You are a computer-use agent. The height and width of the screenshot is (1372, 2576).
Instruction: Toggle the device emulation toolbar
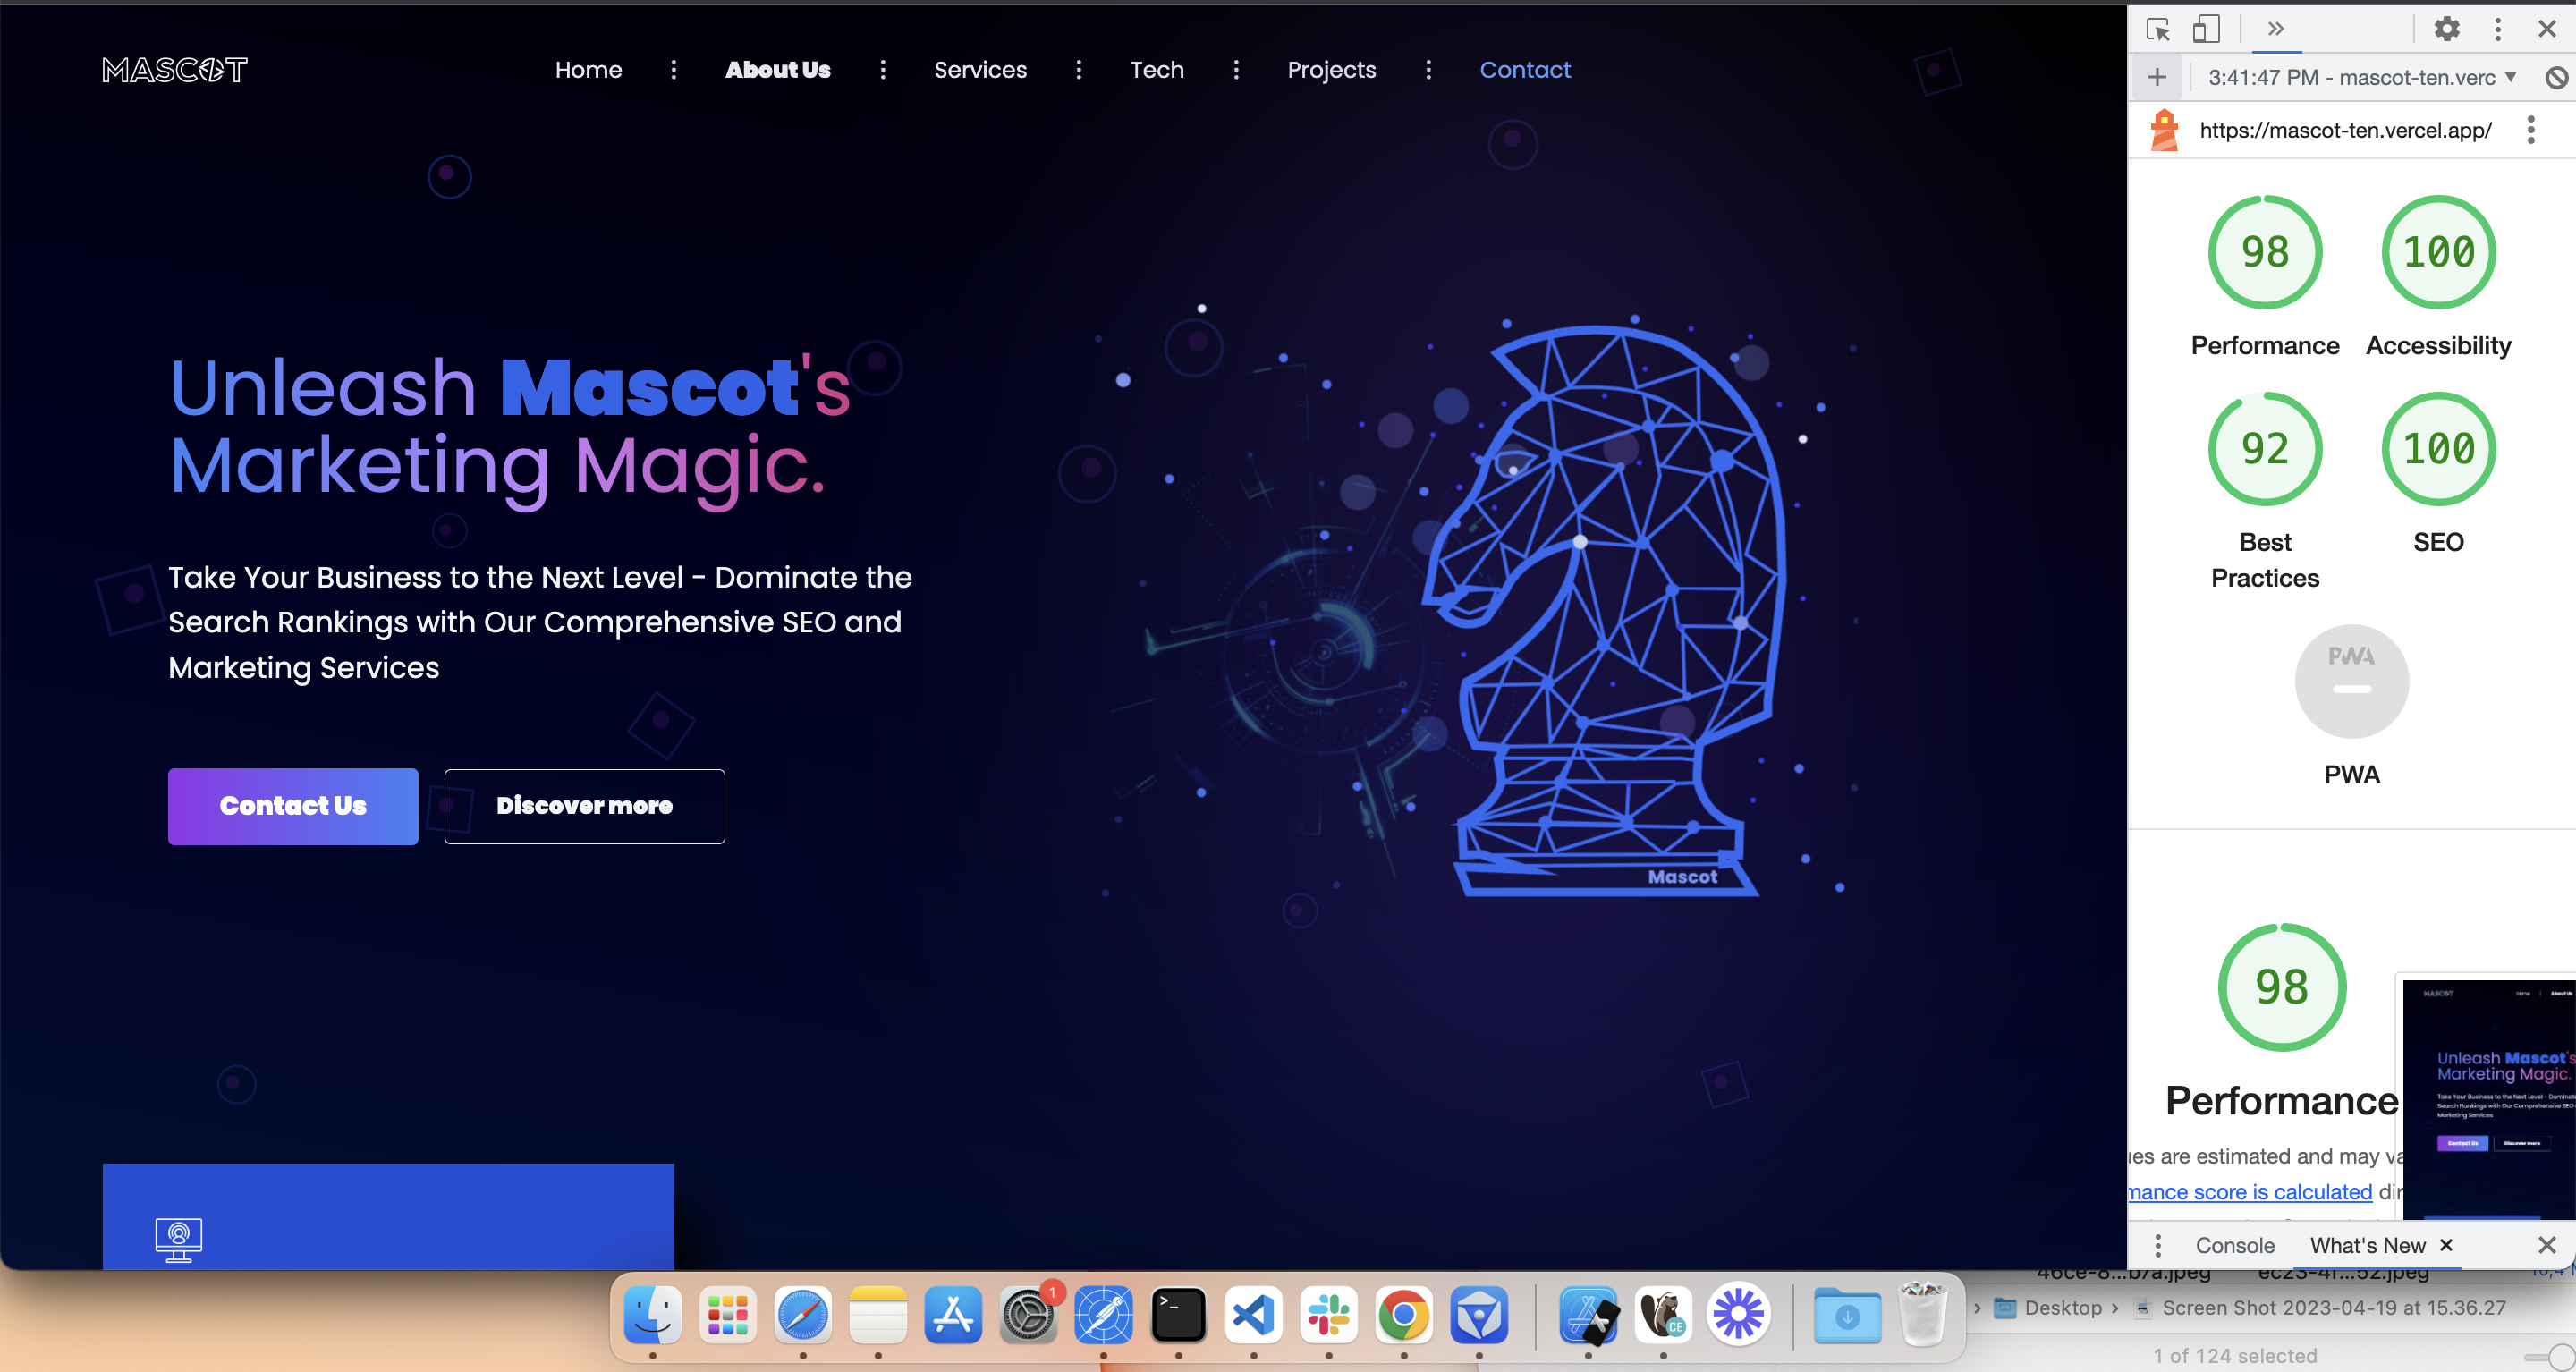[2207, 28]
